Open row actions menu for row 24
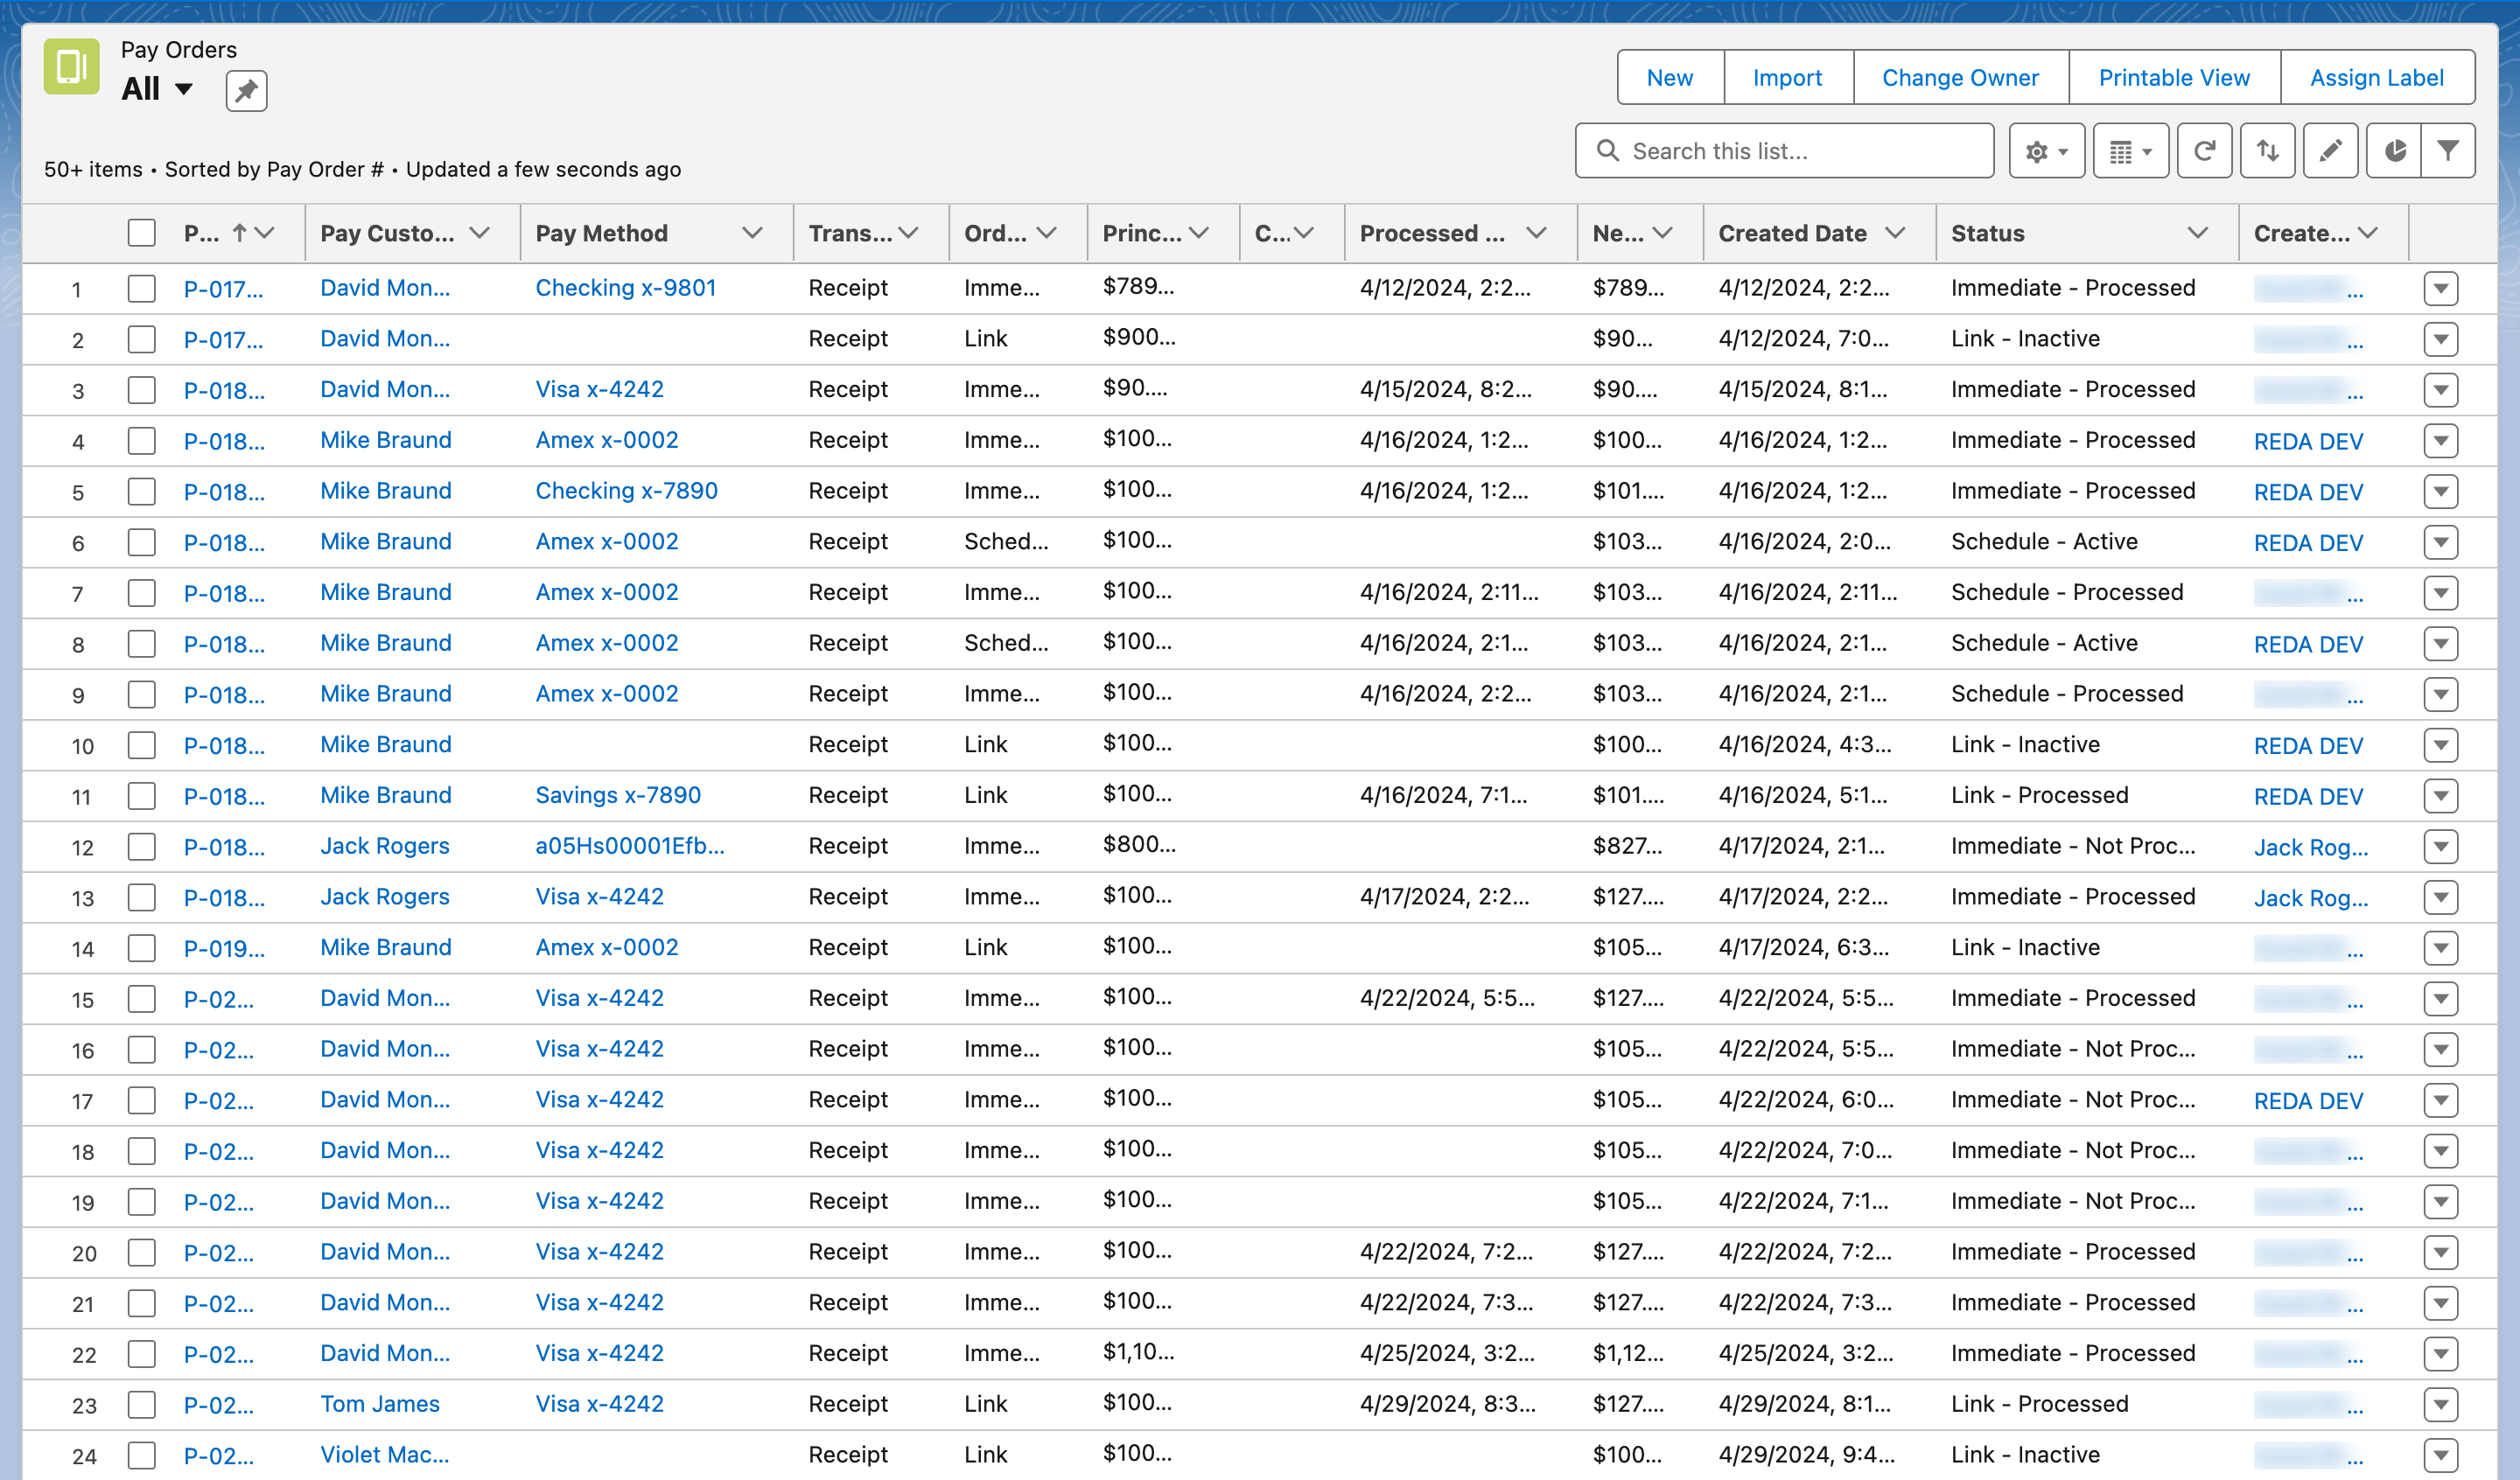This screenshot has width=2520, height=1480. click(x=2440, y=1456)
